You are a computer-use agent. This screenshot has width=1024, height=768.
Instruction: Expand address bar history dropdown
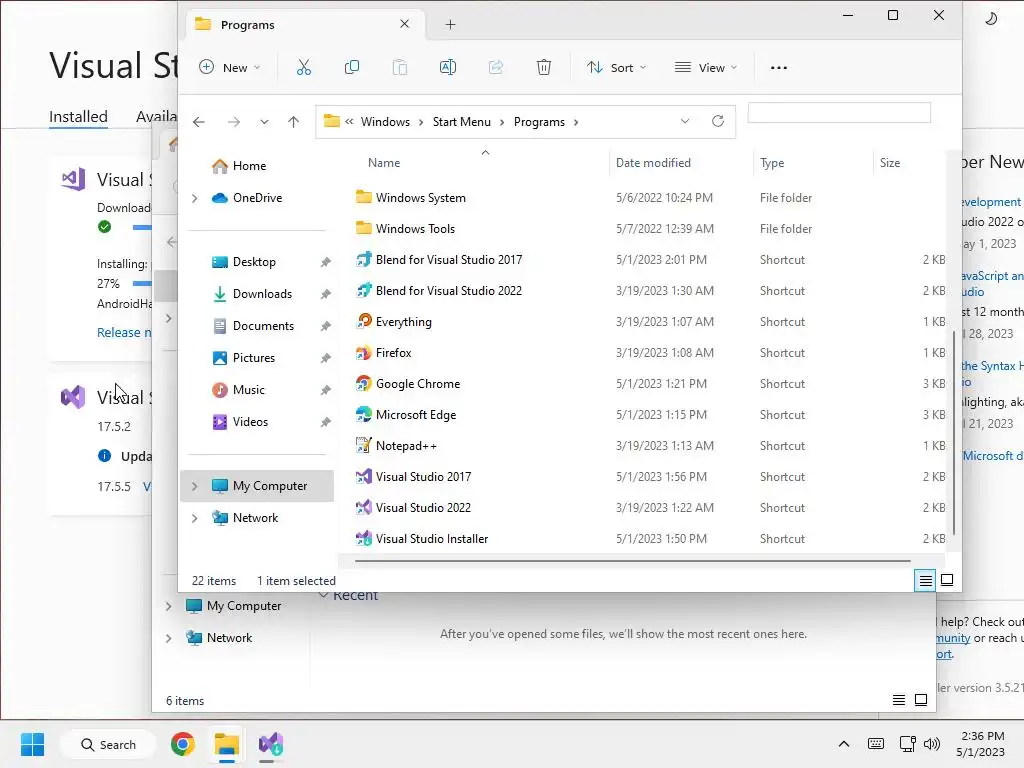[684, 121]
